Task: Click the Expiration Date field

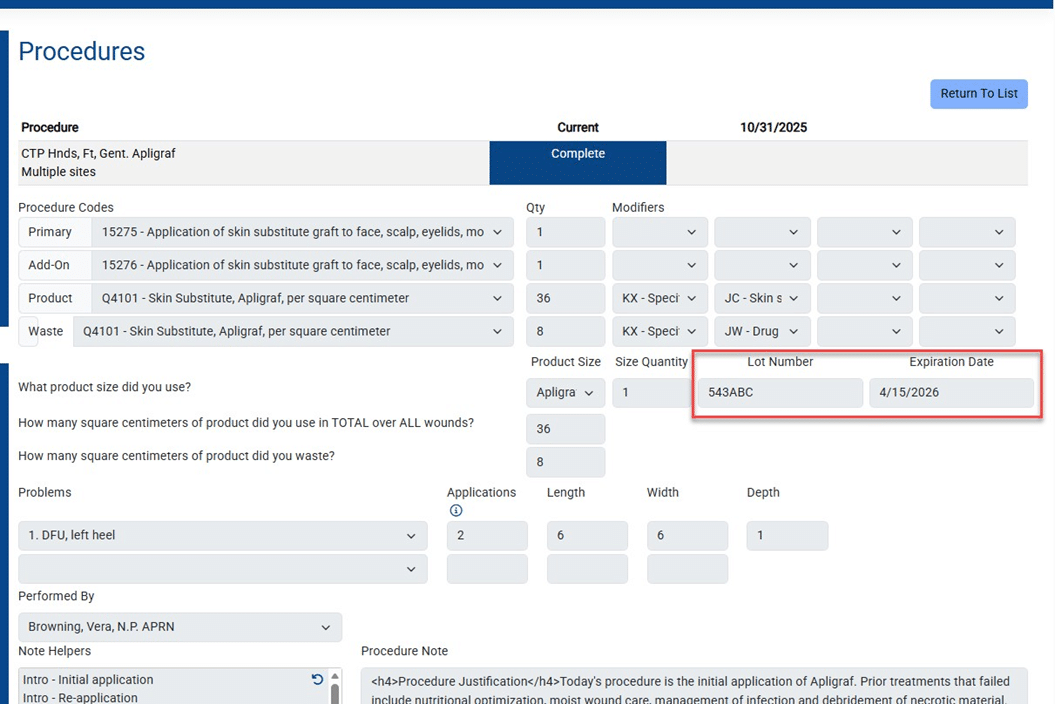Action: click(x=950, y=393)
